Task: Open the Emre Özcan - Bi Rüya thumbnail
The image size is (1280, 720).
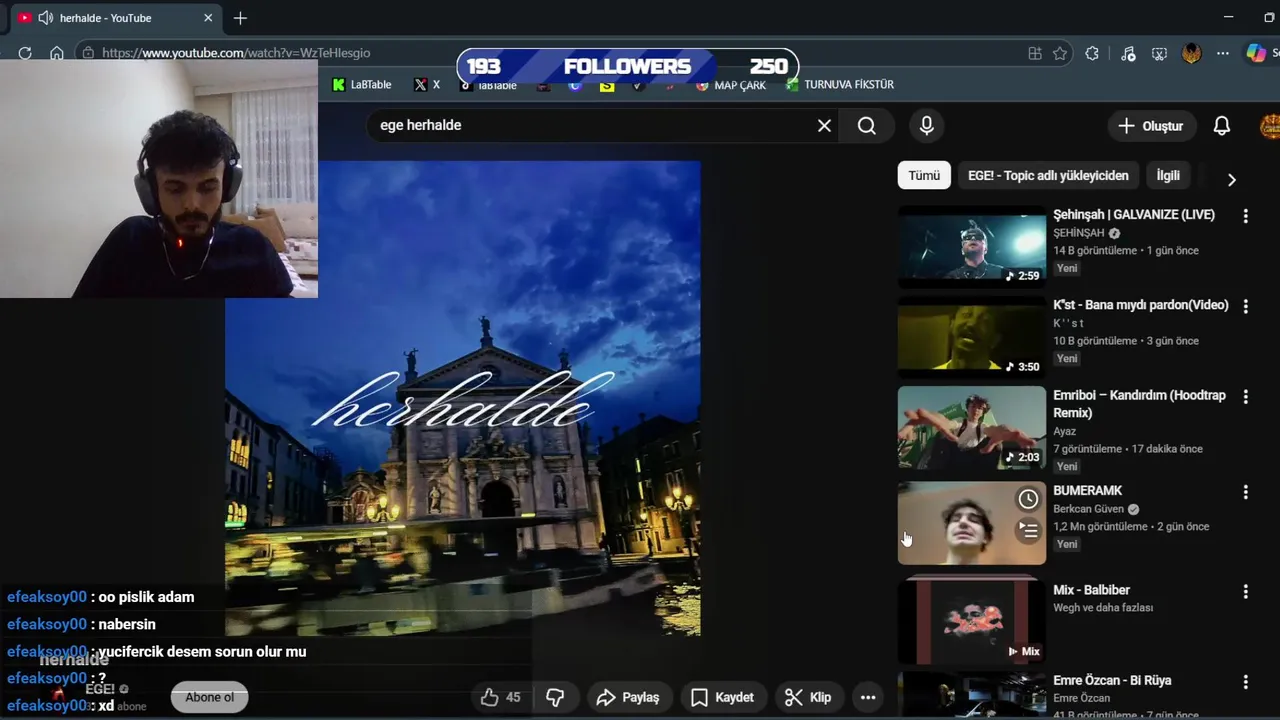Action: coord(971,695)
